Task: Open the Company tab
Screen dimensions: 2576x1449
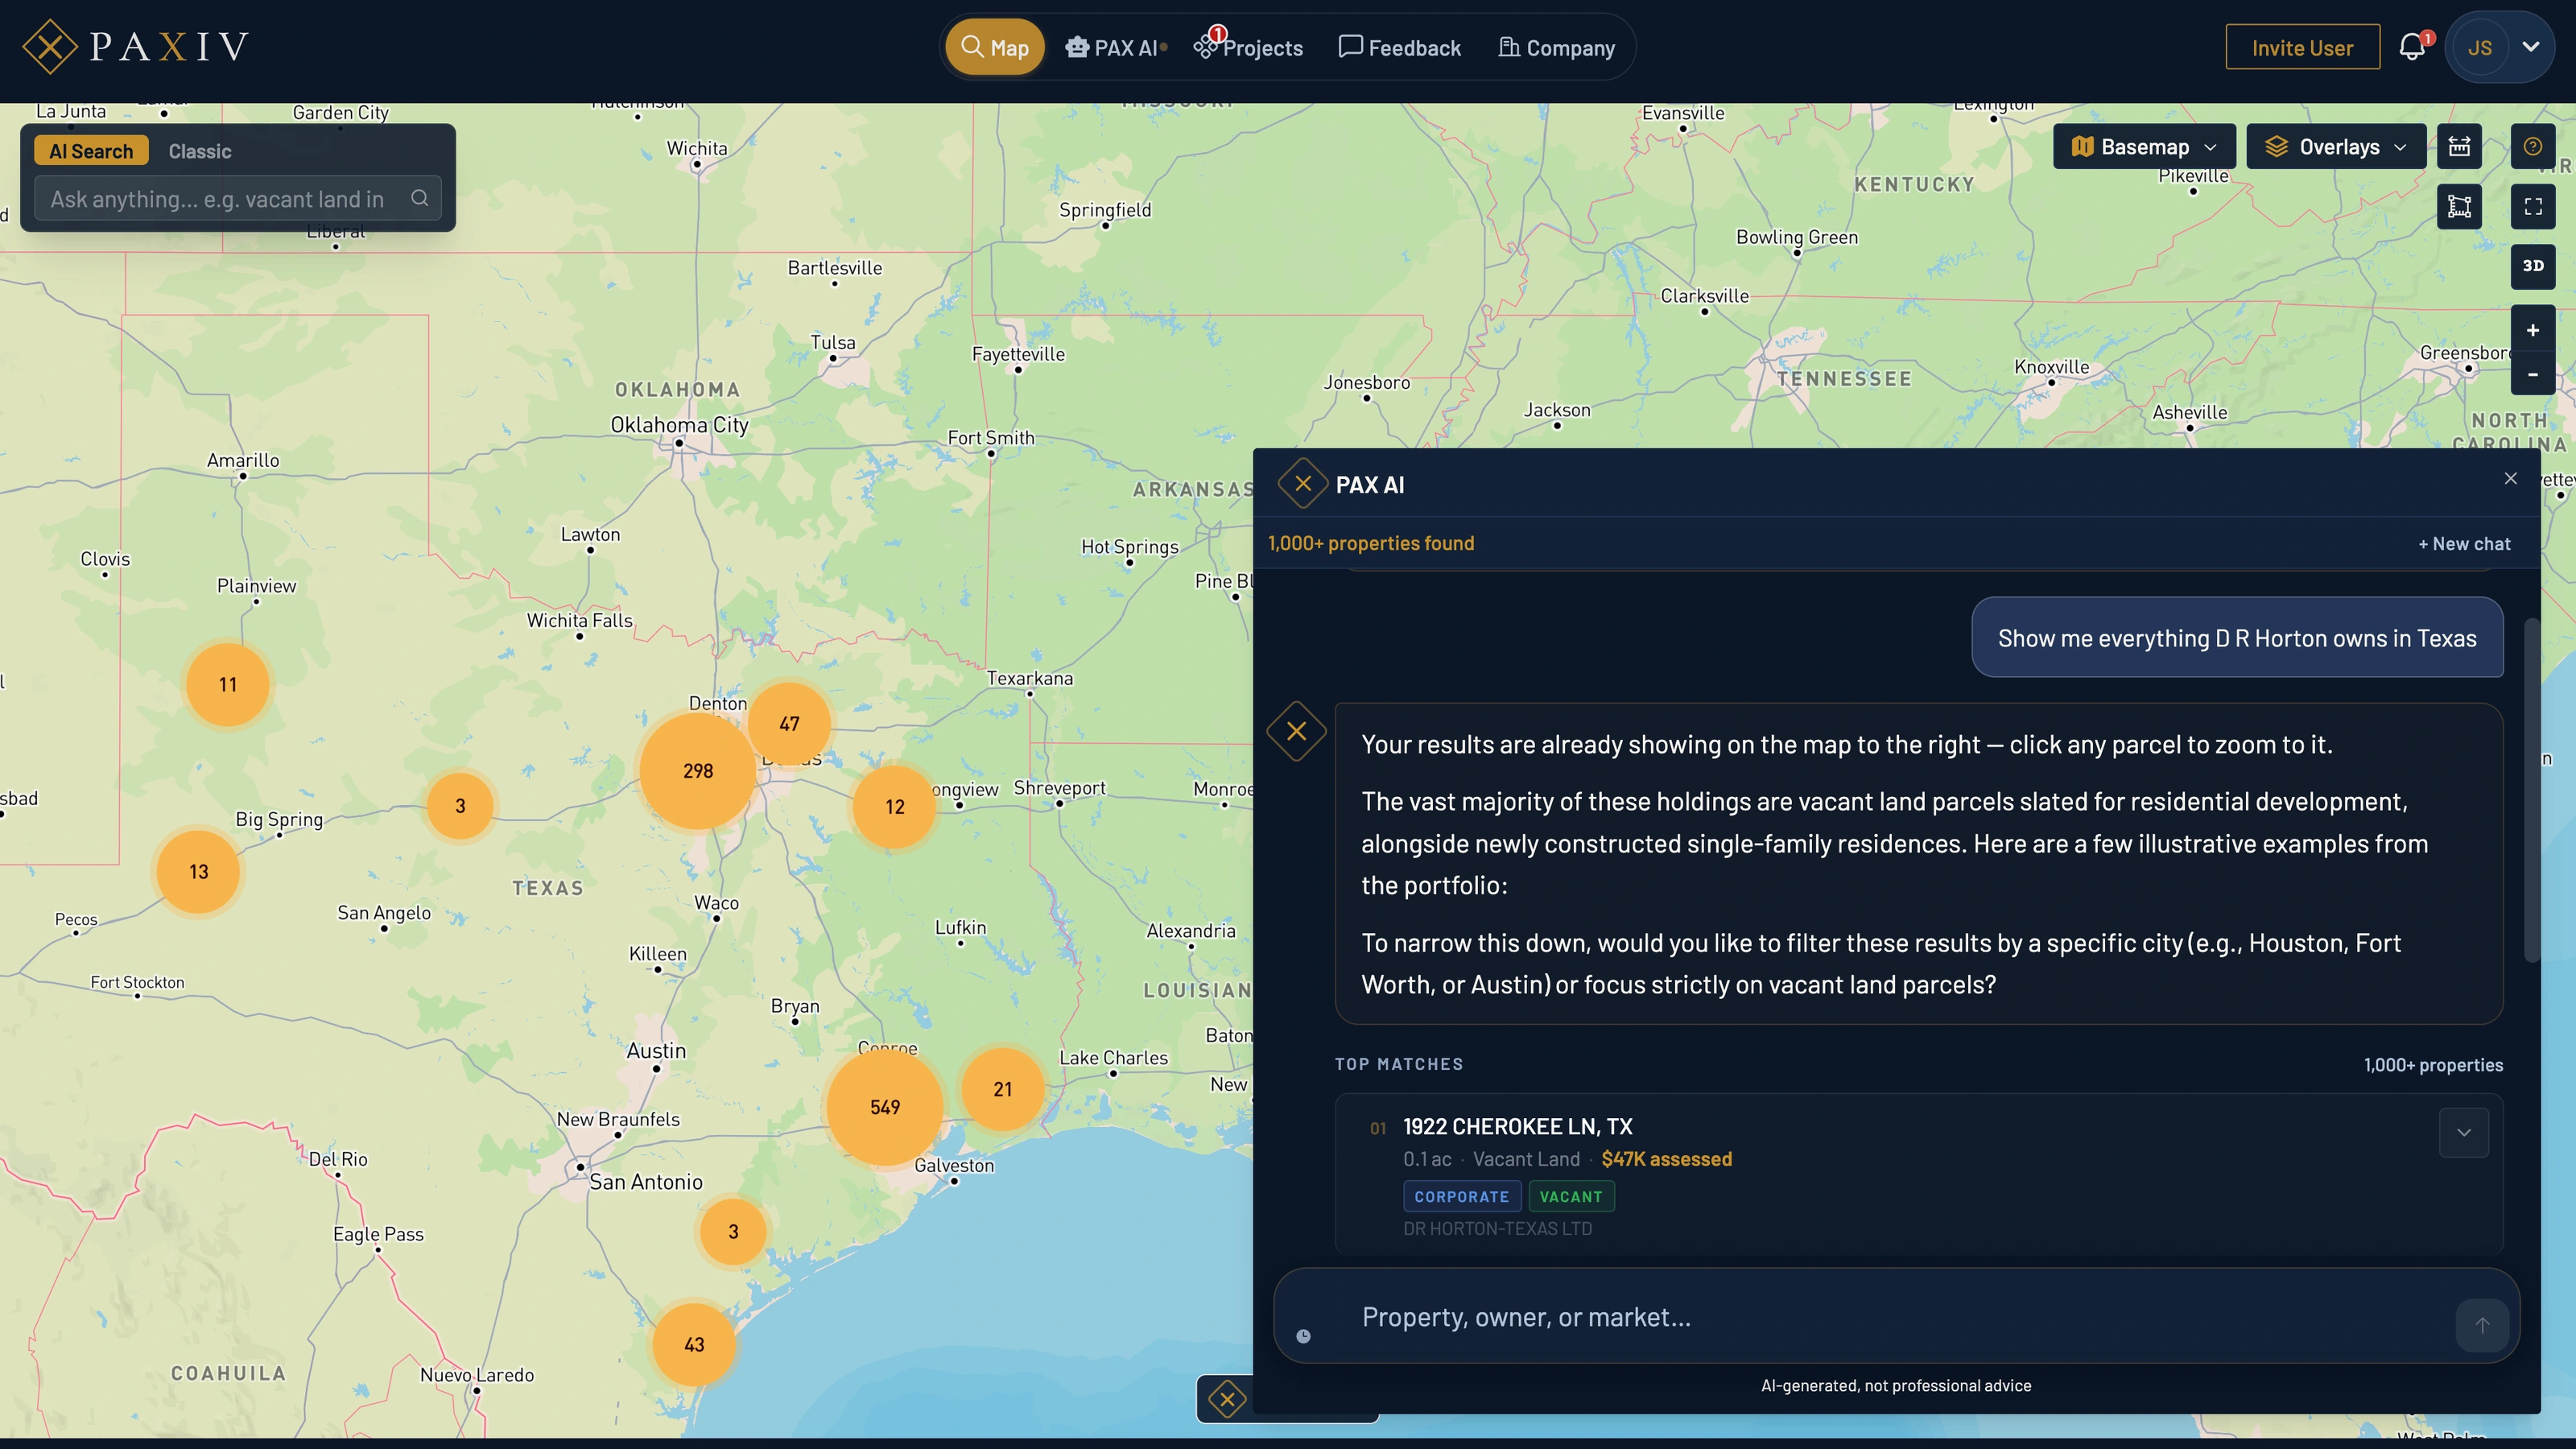Action: pyautogui.click(x=1556, y=48)
